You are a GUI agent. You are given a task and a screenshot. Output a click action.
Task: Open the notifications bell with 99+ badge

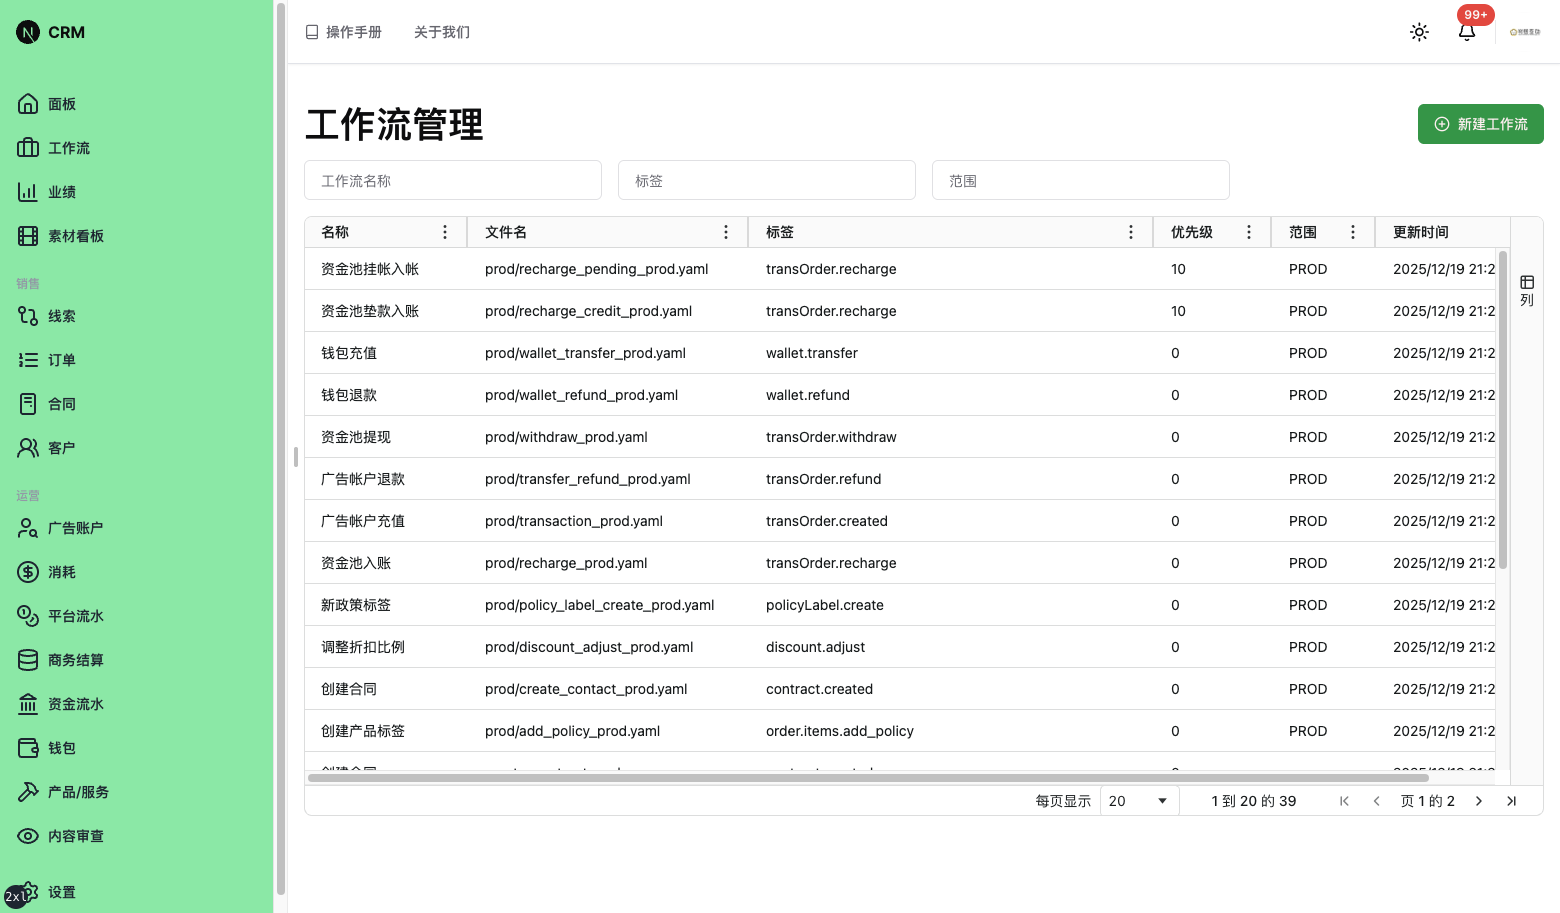click(x=1466, y=32)
